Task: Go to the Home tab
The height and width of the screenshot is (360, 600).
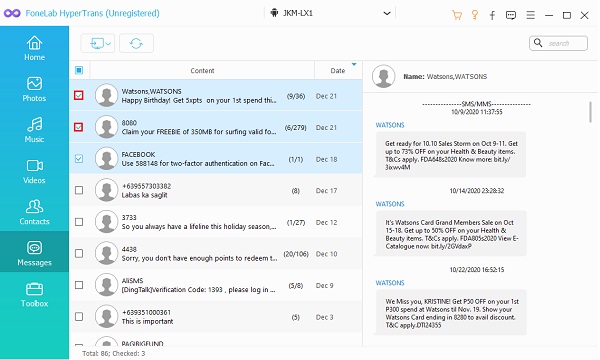Action: 34,48
